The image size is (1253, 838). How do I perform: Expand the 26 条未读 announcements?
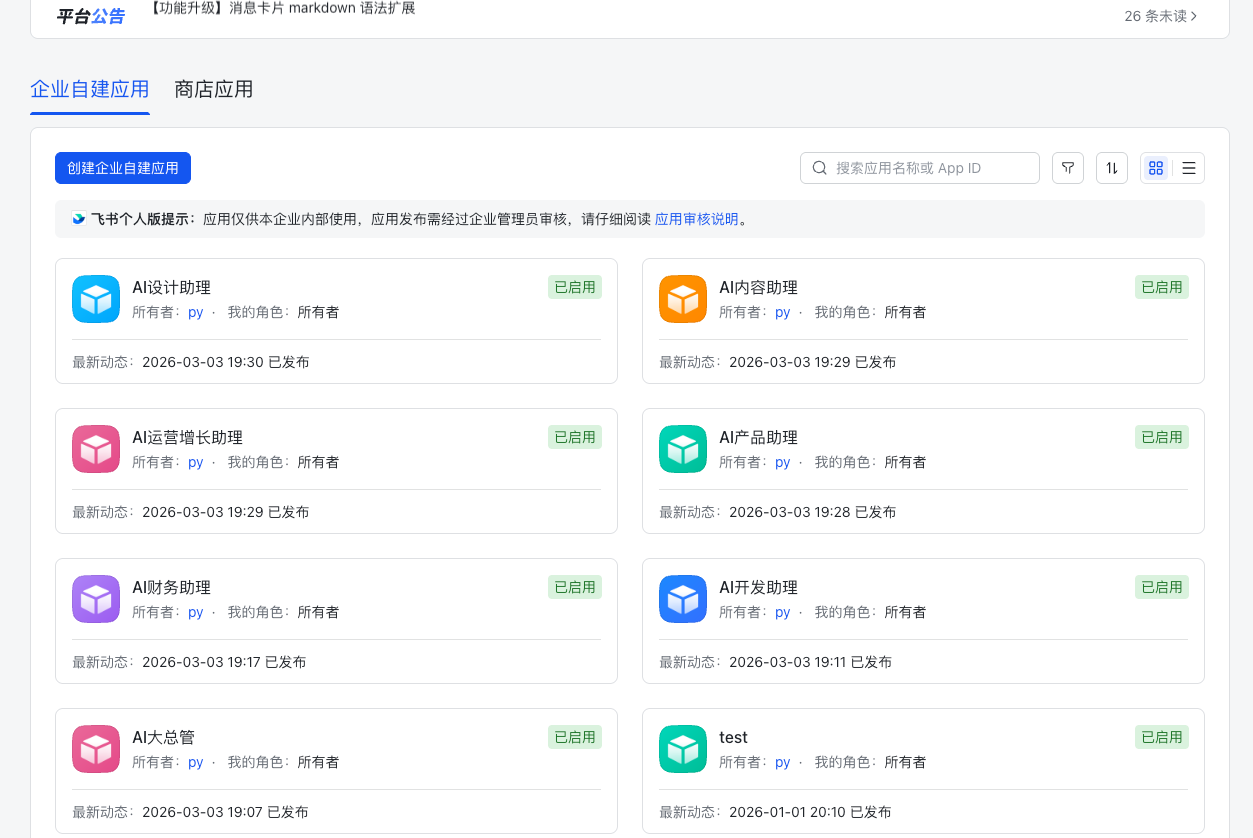pyautogui.click(x=1158, y=16)
